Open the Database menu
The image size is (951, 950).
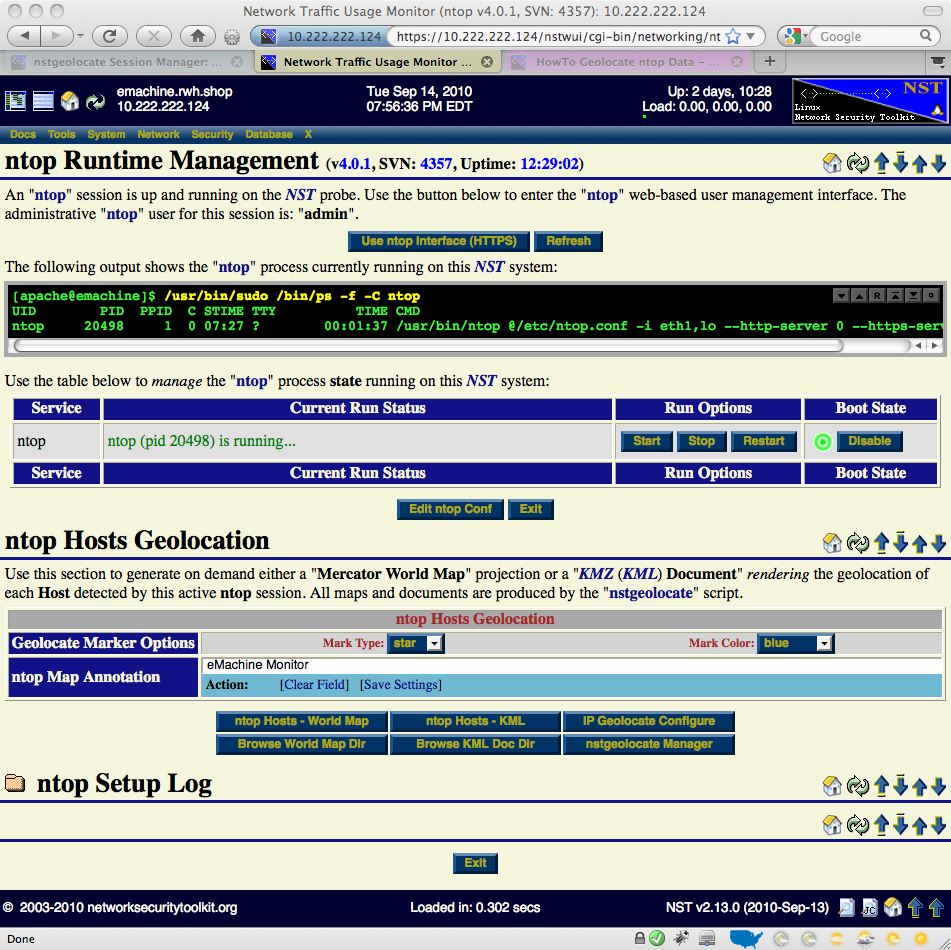[269, 135]
